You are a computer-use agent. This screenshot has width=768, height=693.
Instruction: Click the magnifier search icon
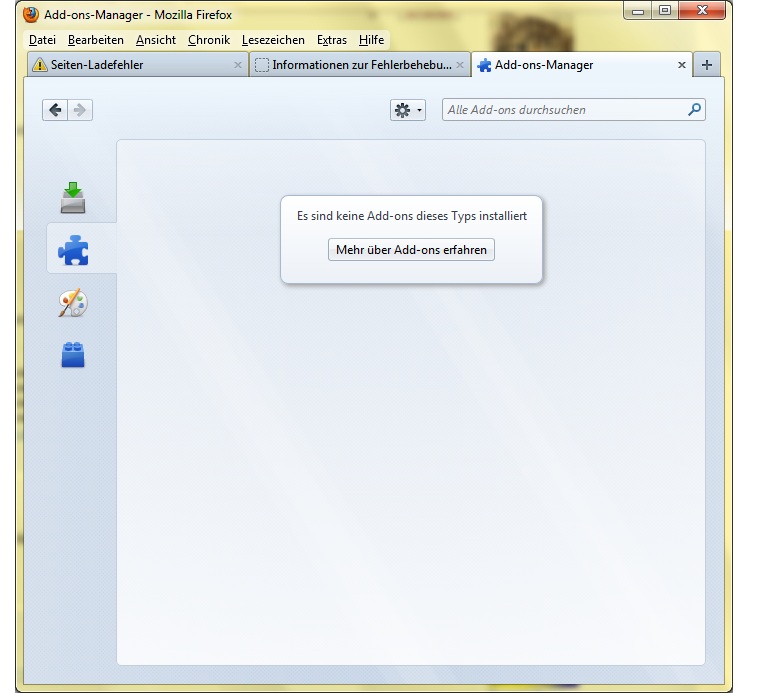(694, 110)
